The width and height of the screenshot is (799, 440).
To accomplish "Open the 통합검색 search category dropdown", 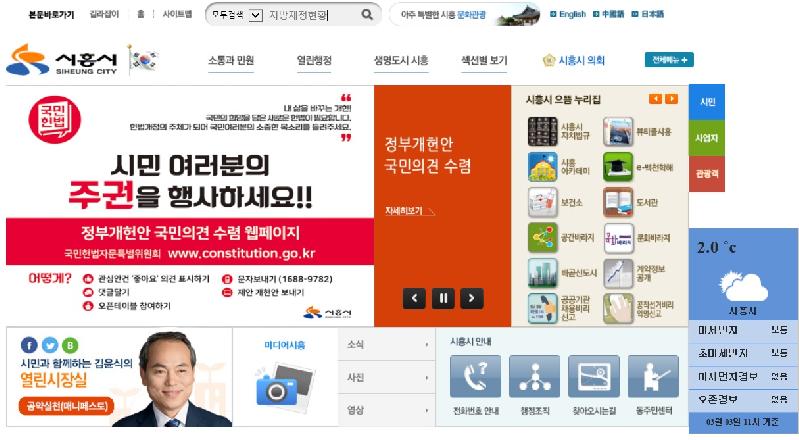I will click(x=235, y=15).
